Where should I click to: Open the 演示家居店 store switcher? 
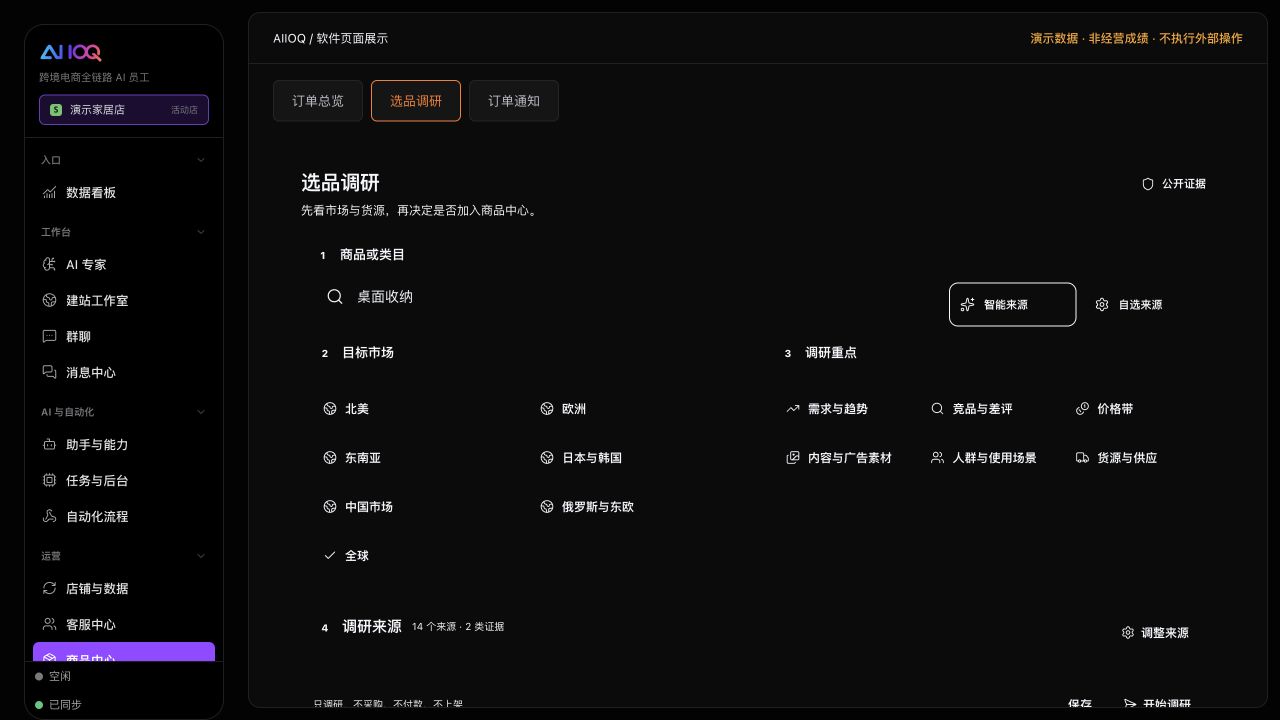click(124, 110)
